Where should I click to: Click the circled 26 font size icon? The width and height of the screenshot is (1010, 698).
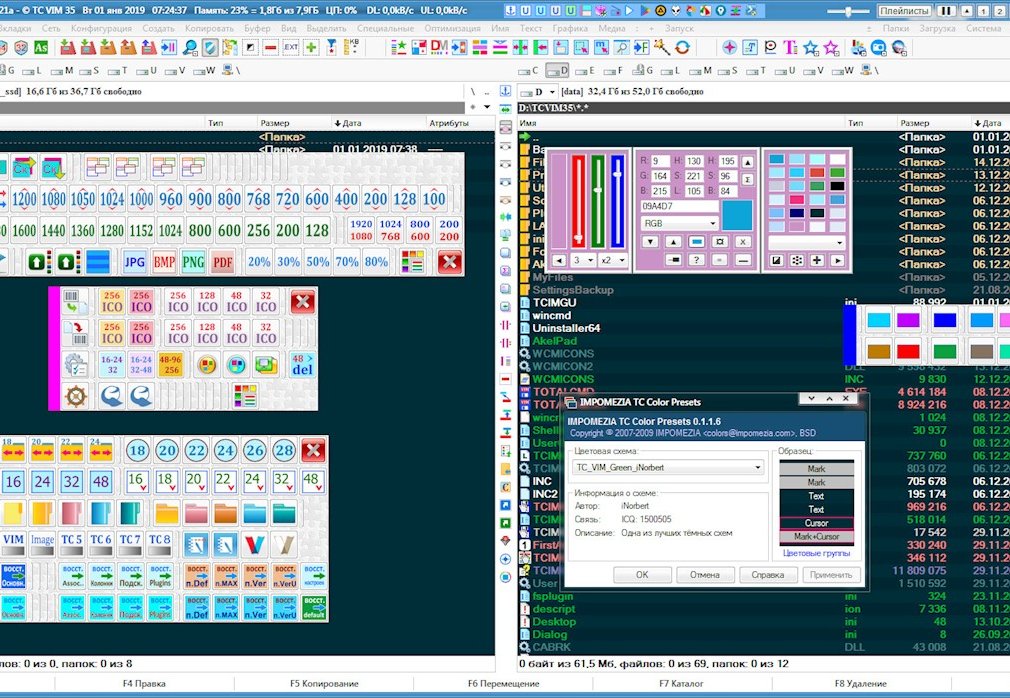(x=254, y=451)
